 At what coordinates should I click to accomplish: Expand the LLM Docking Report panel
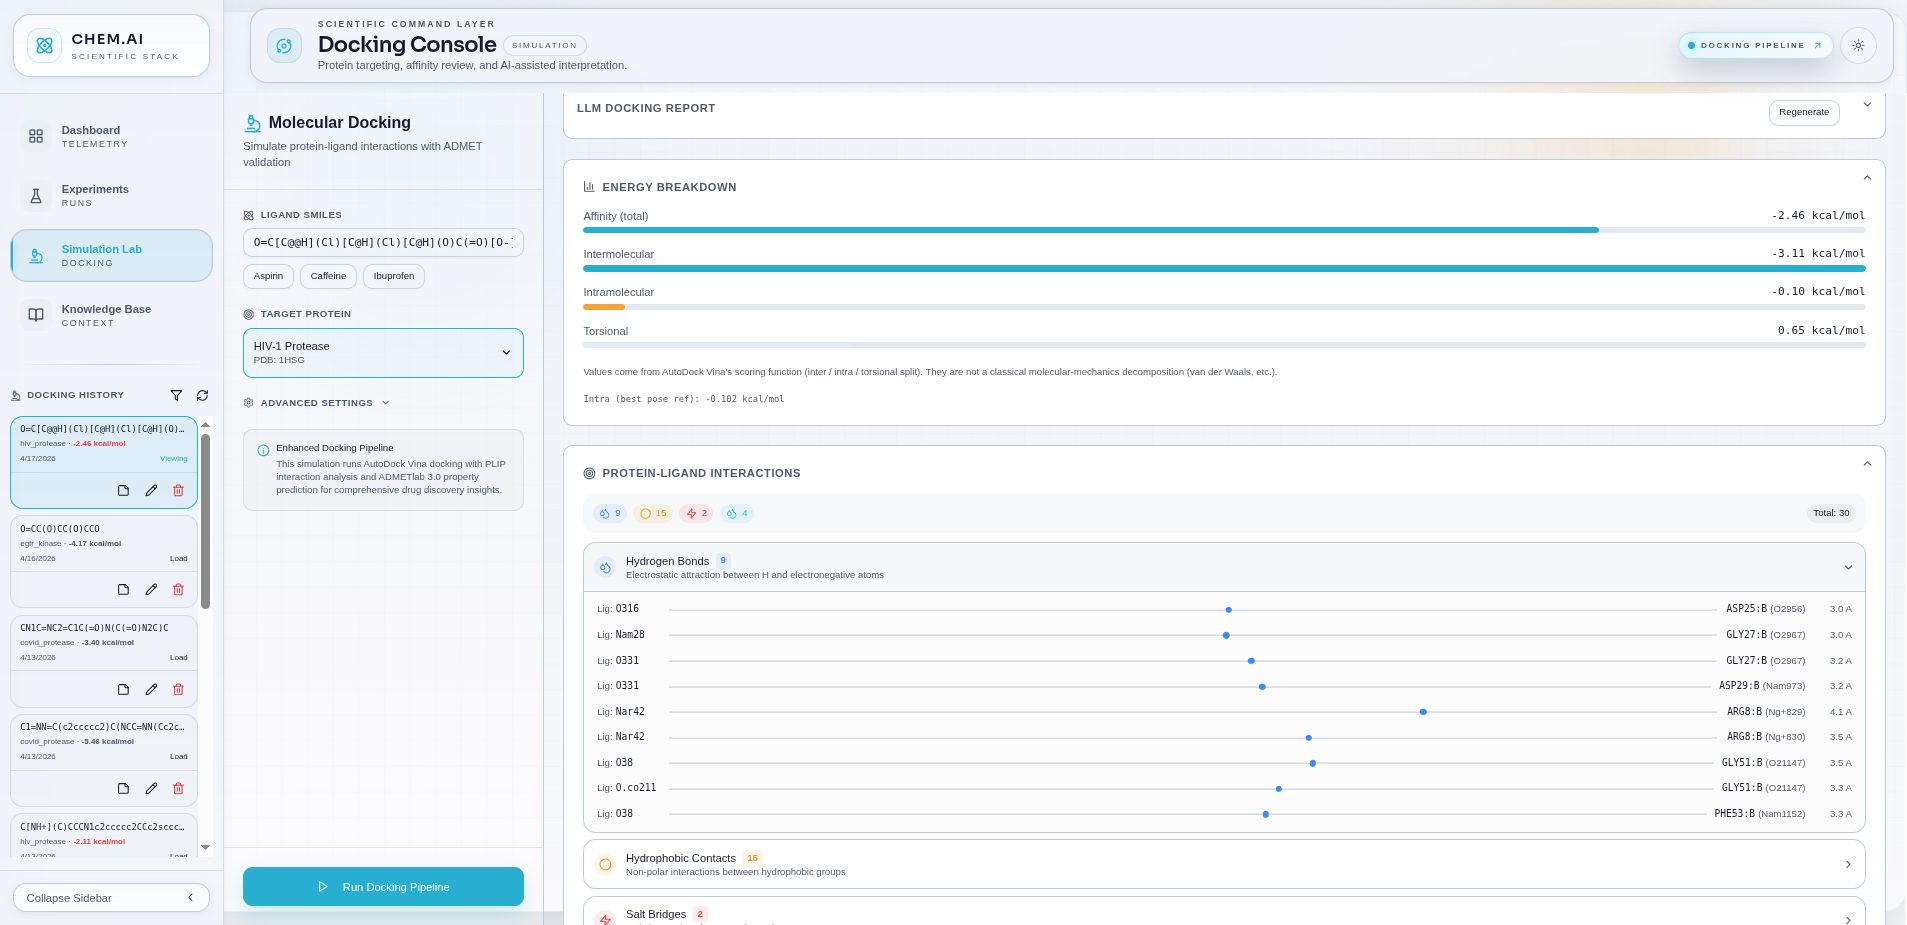click(x=1867, y=105)
